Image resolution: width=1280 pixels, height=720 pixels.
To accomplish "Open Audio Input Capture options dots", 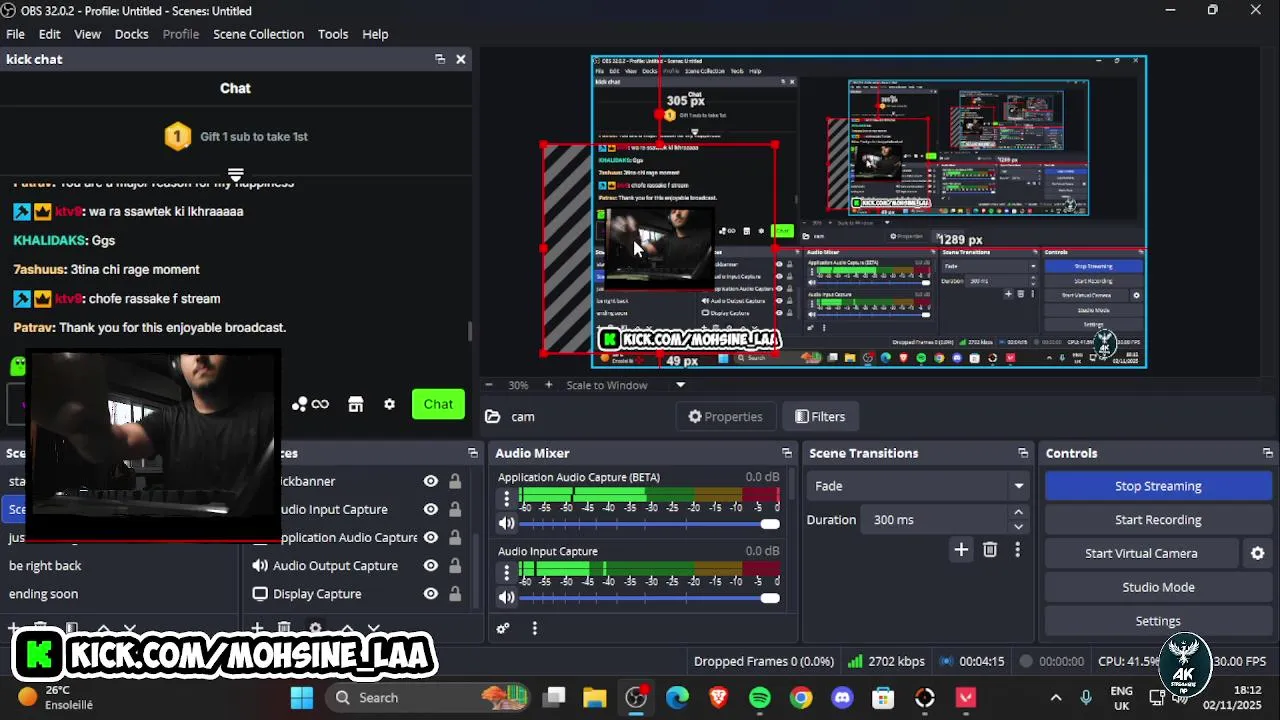I will coord(507,572).
